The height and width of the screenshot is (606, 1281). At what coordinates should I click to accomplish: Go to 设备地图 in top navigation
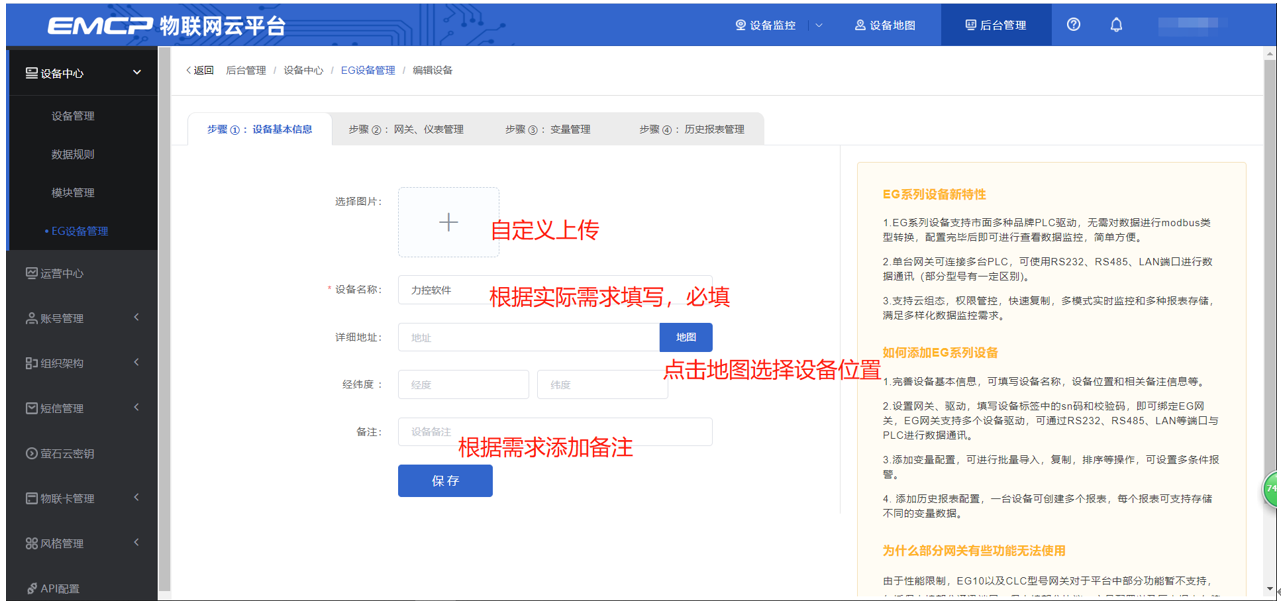pos(885,26)
